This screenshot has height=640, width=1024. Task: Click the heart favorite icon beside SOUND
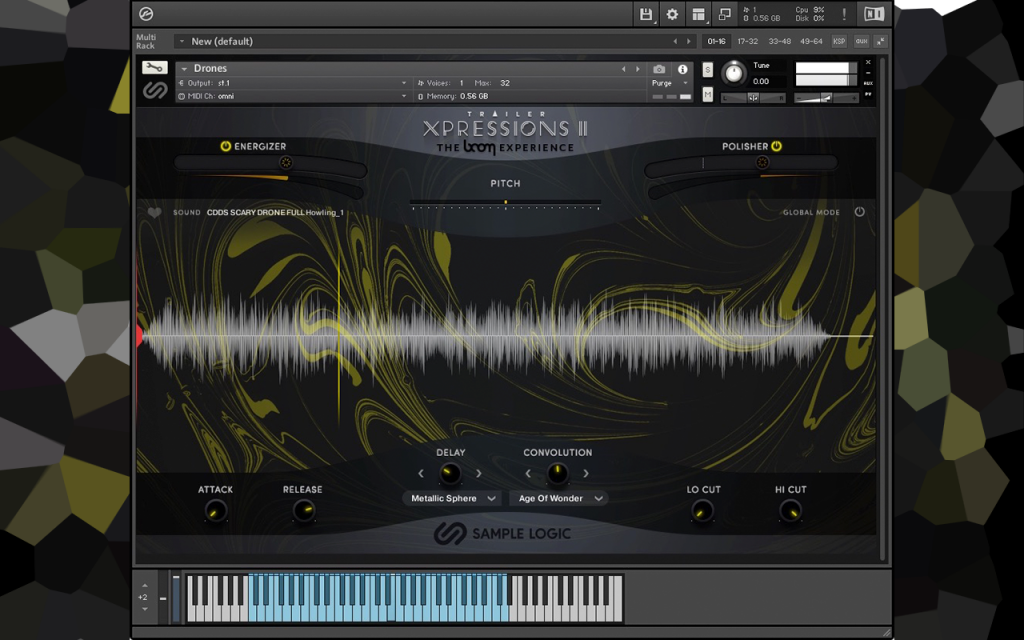(154, 212)
